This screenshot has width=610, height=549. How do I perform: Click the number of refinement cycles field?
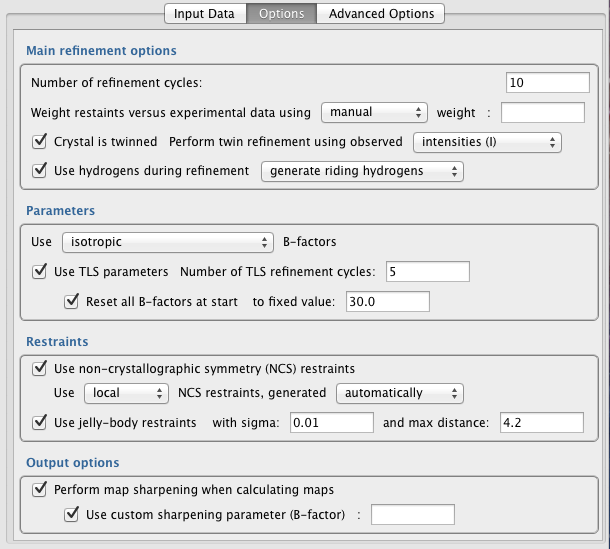point(547,82)
